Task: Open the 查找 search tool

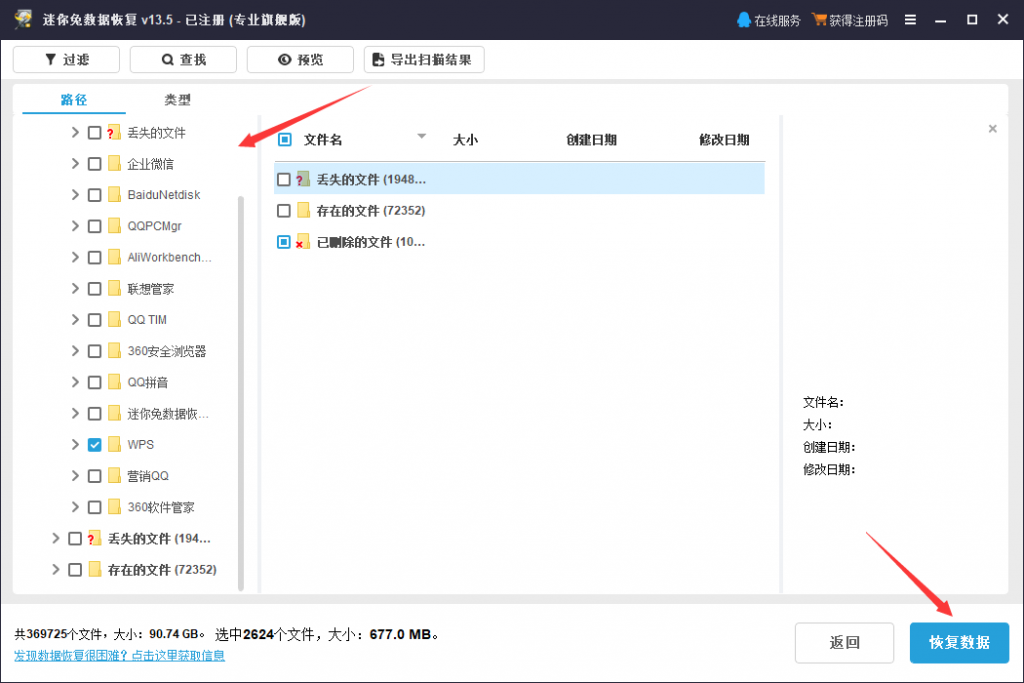Action: pos(184,59)
